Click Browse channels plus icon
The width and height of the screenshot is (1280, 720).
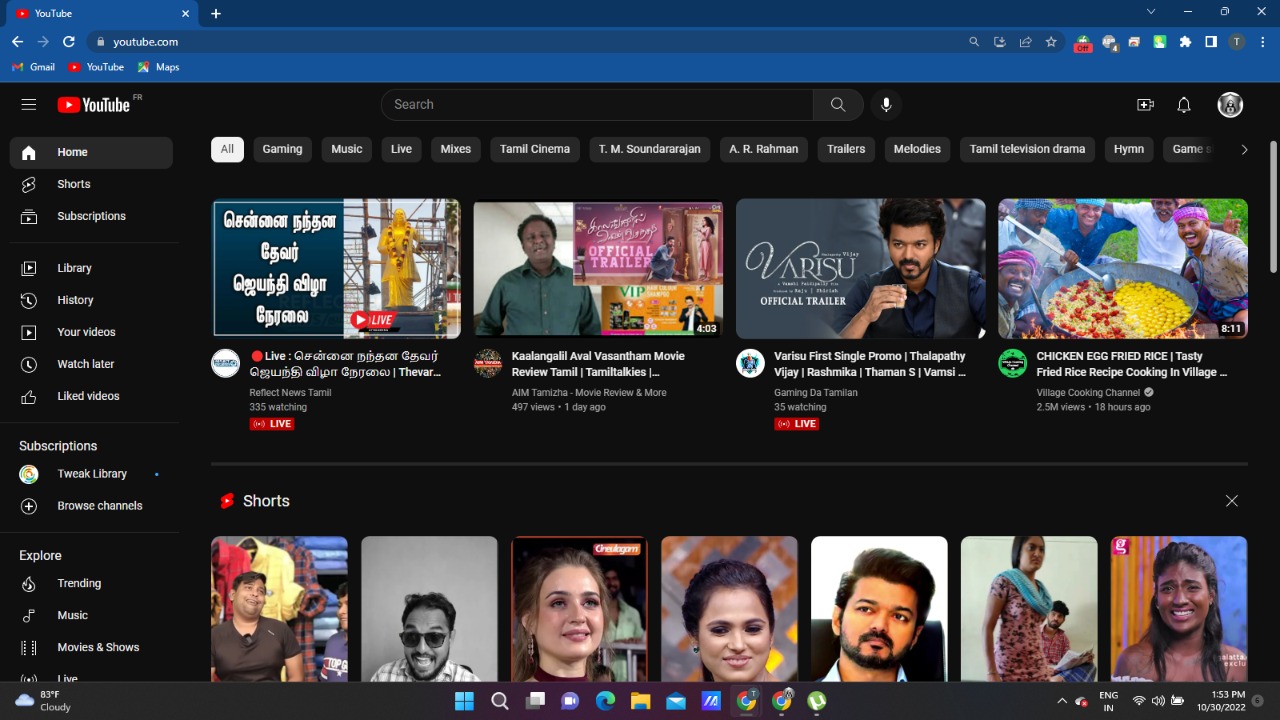29,506
